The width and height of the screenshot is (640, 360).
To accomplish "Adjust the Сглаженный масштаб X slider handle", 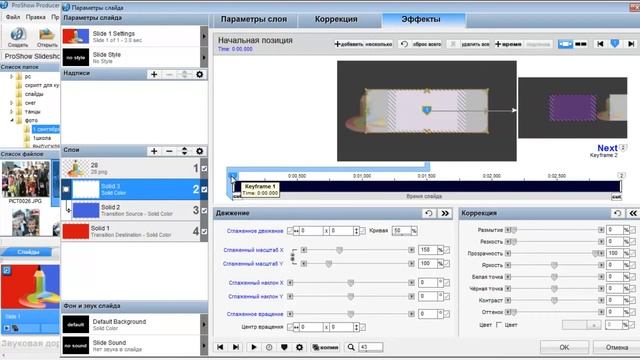I will click(x=339, y=250).
